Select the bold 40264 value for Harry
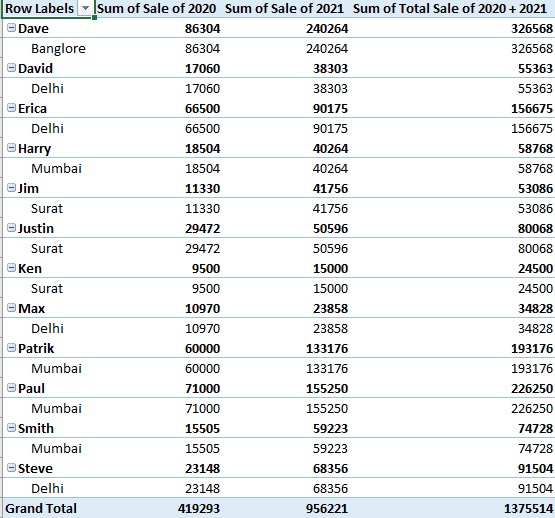Image resolution: width=555 pixels, height=518 pixels. [x=331, y=149]
